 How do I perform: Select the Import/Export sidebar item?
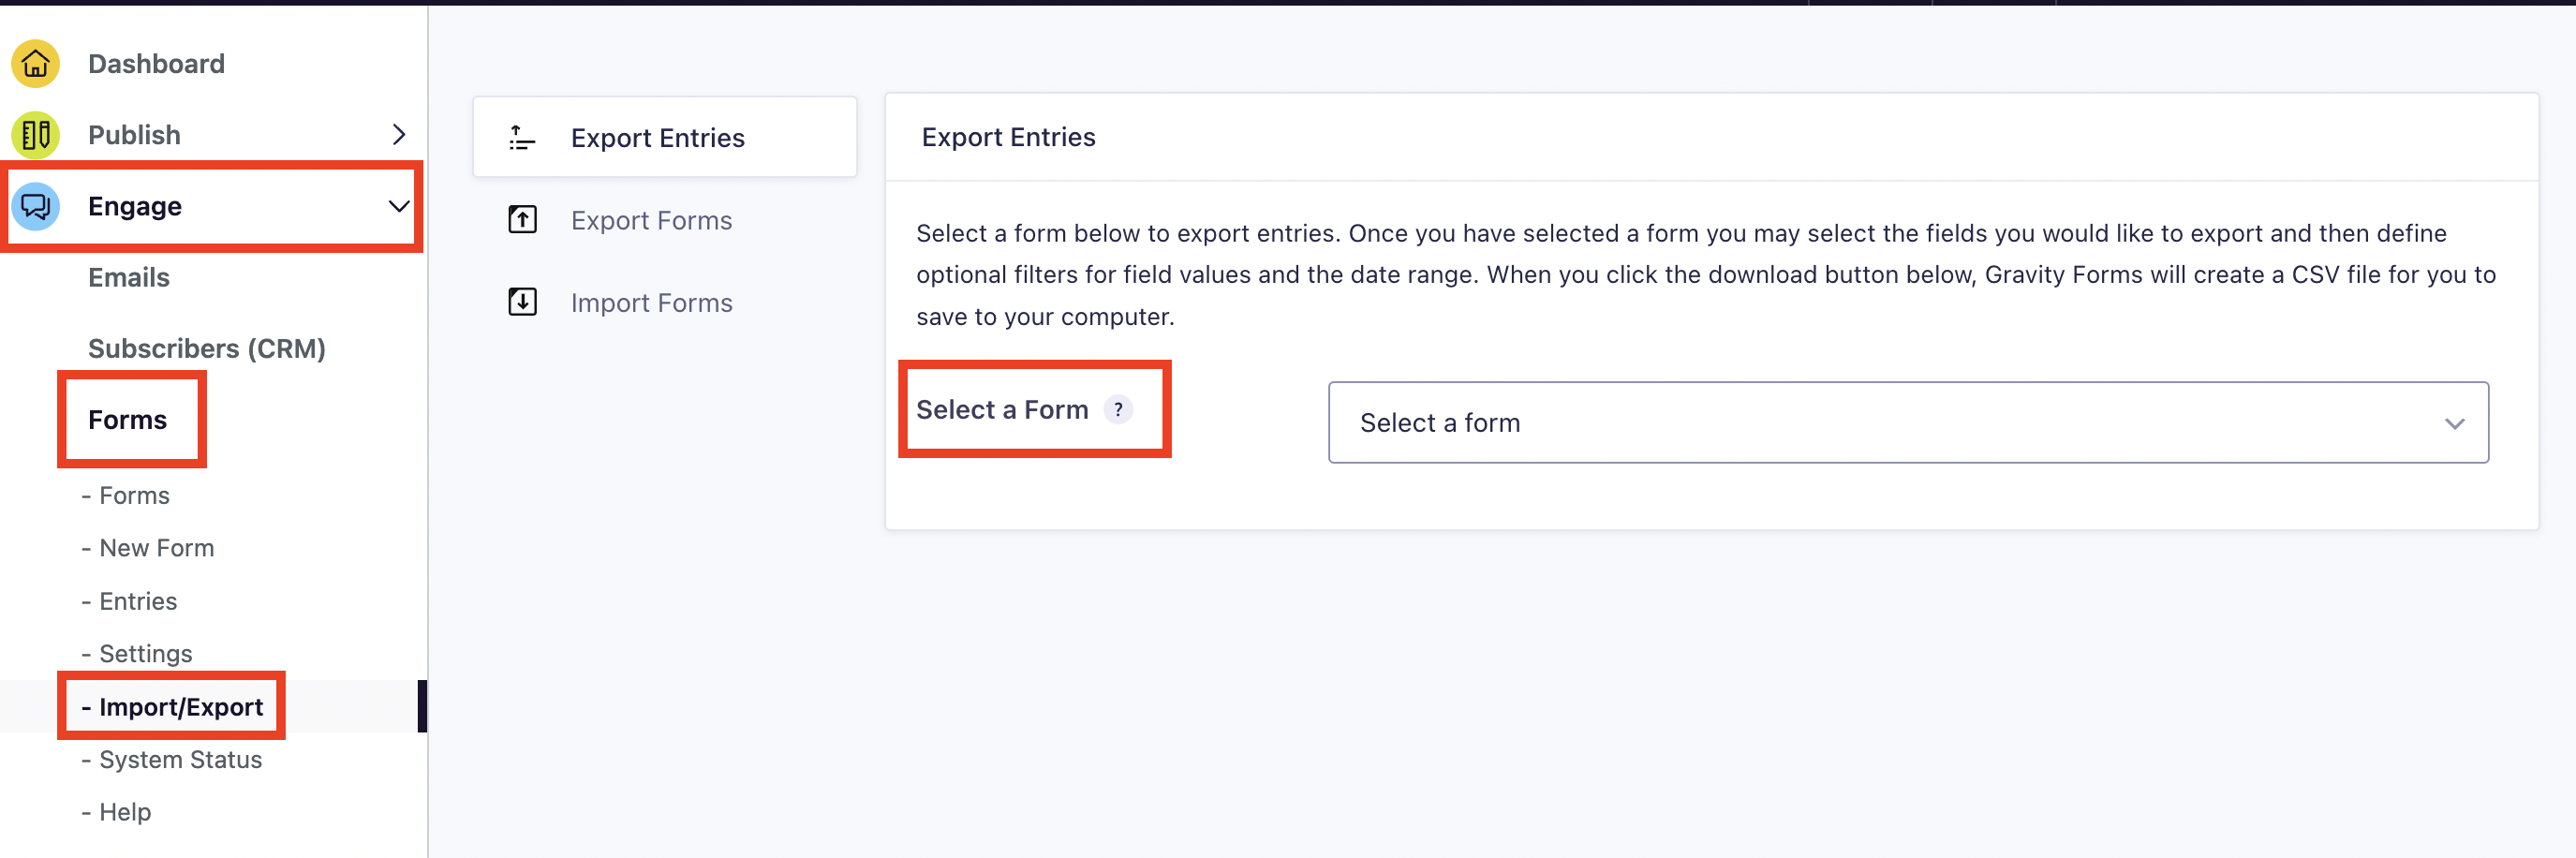point(180,707)
